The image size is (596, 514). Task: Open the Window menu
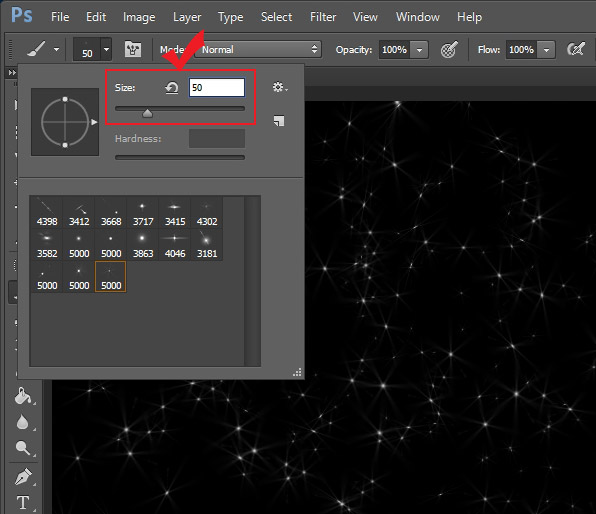pos(418,17)
